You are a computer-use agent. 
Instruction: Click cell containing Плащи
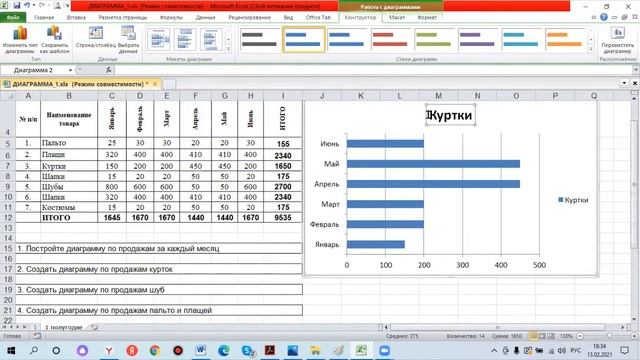[69, 155]
